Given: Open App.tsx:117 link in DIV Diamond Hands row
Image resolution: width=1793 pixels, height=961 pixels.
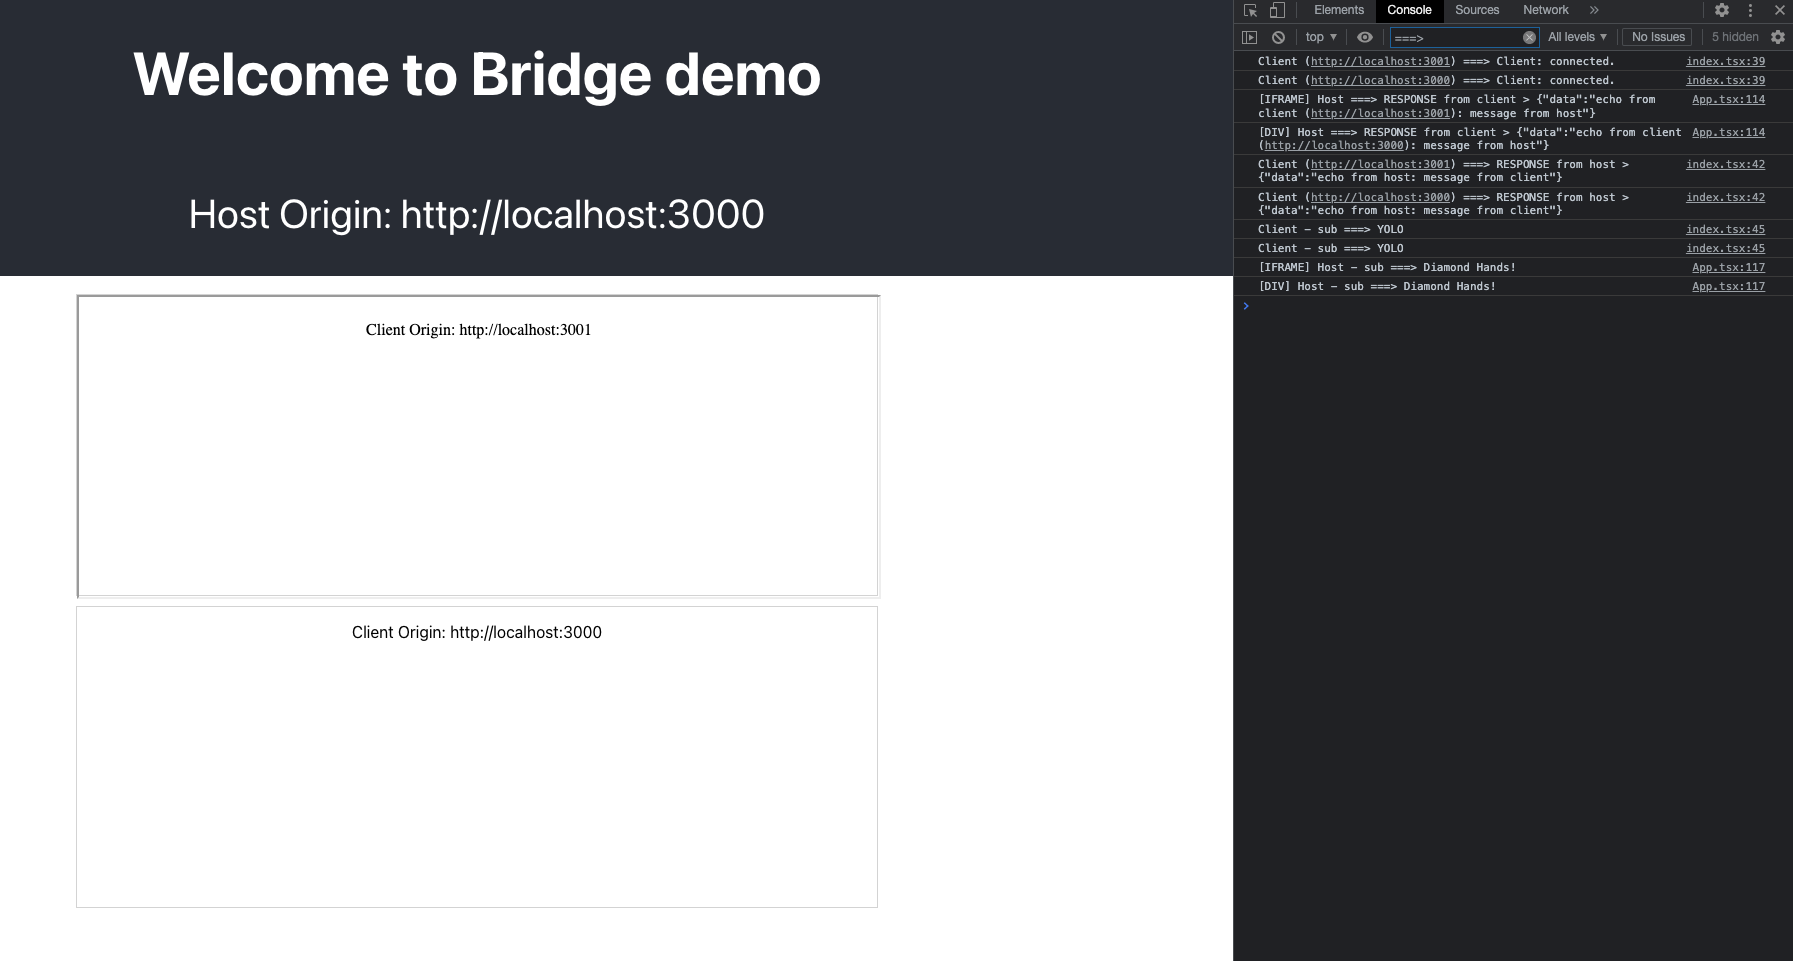Looking at the screenshot, I should (x=1728, y=286).
